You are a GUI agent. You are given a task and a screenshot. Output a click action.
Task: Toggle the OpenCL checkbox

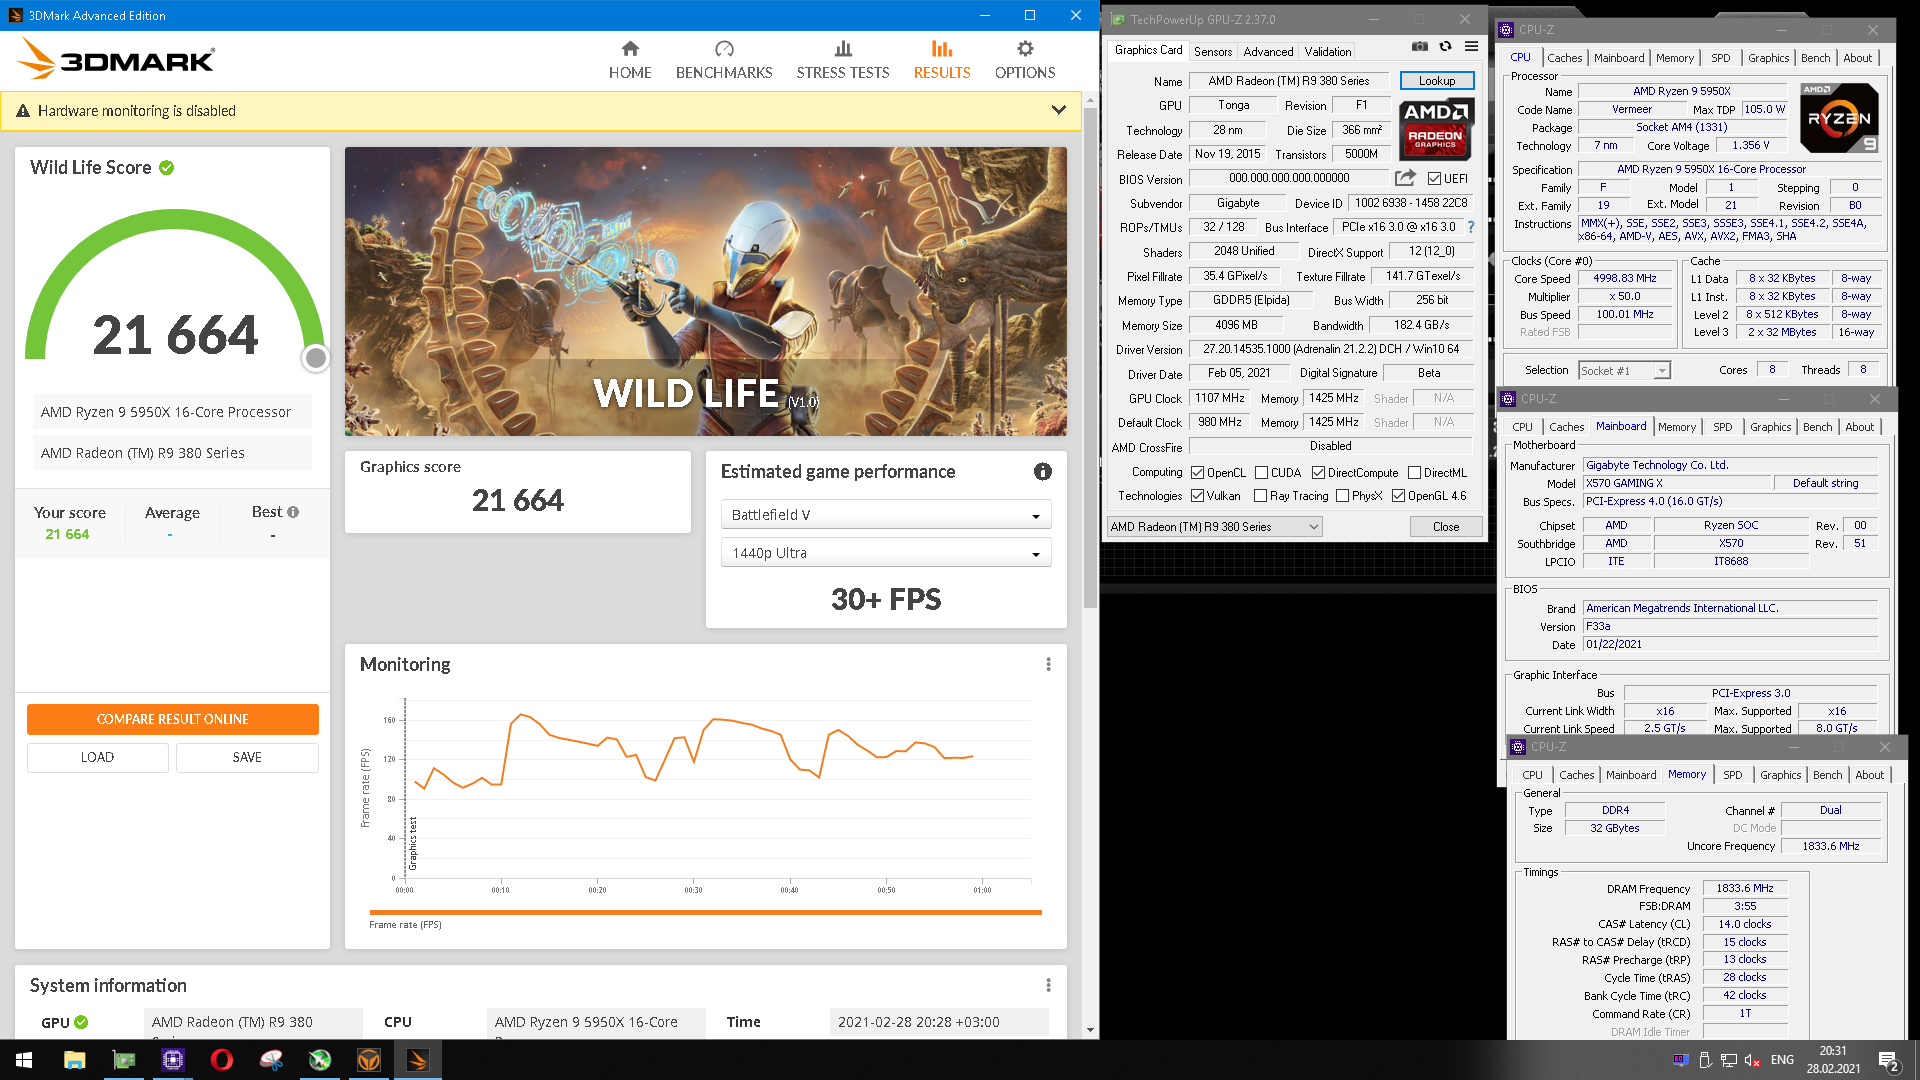click(1197, 473)
